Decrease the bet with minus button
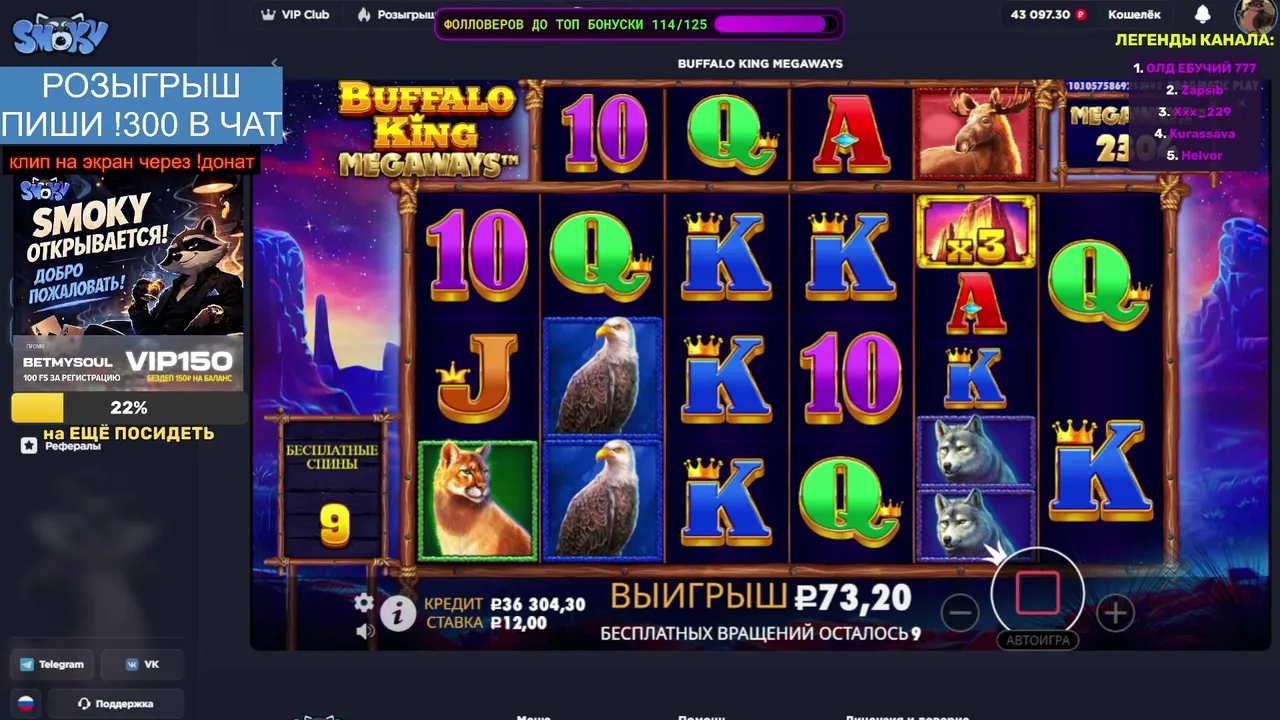The image size is (1280, 720). click(959, 612)
